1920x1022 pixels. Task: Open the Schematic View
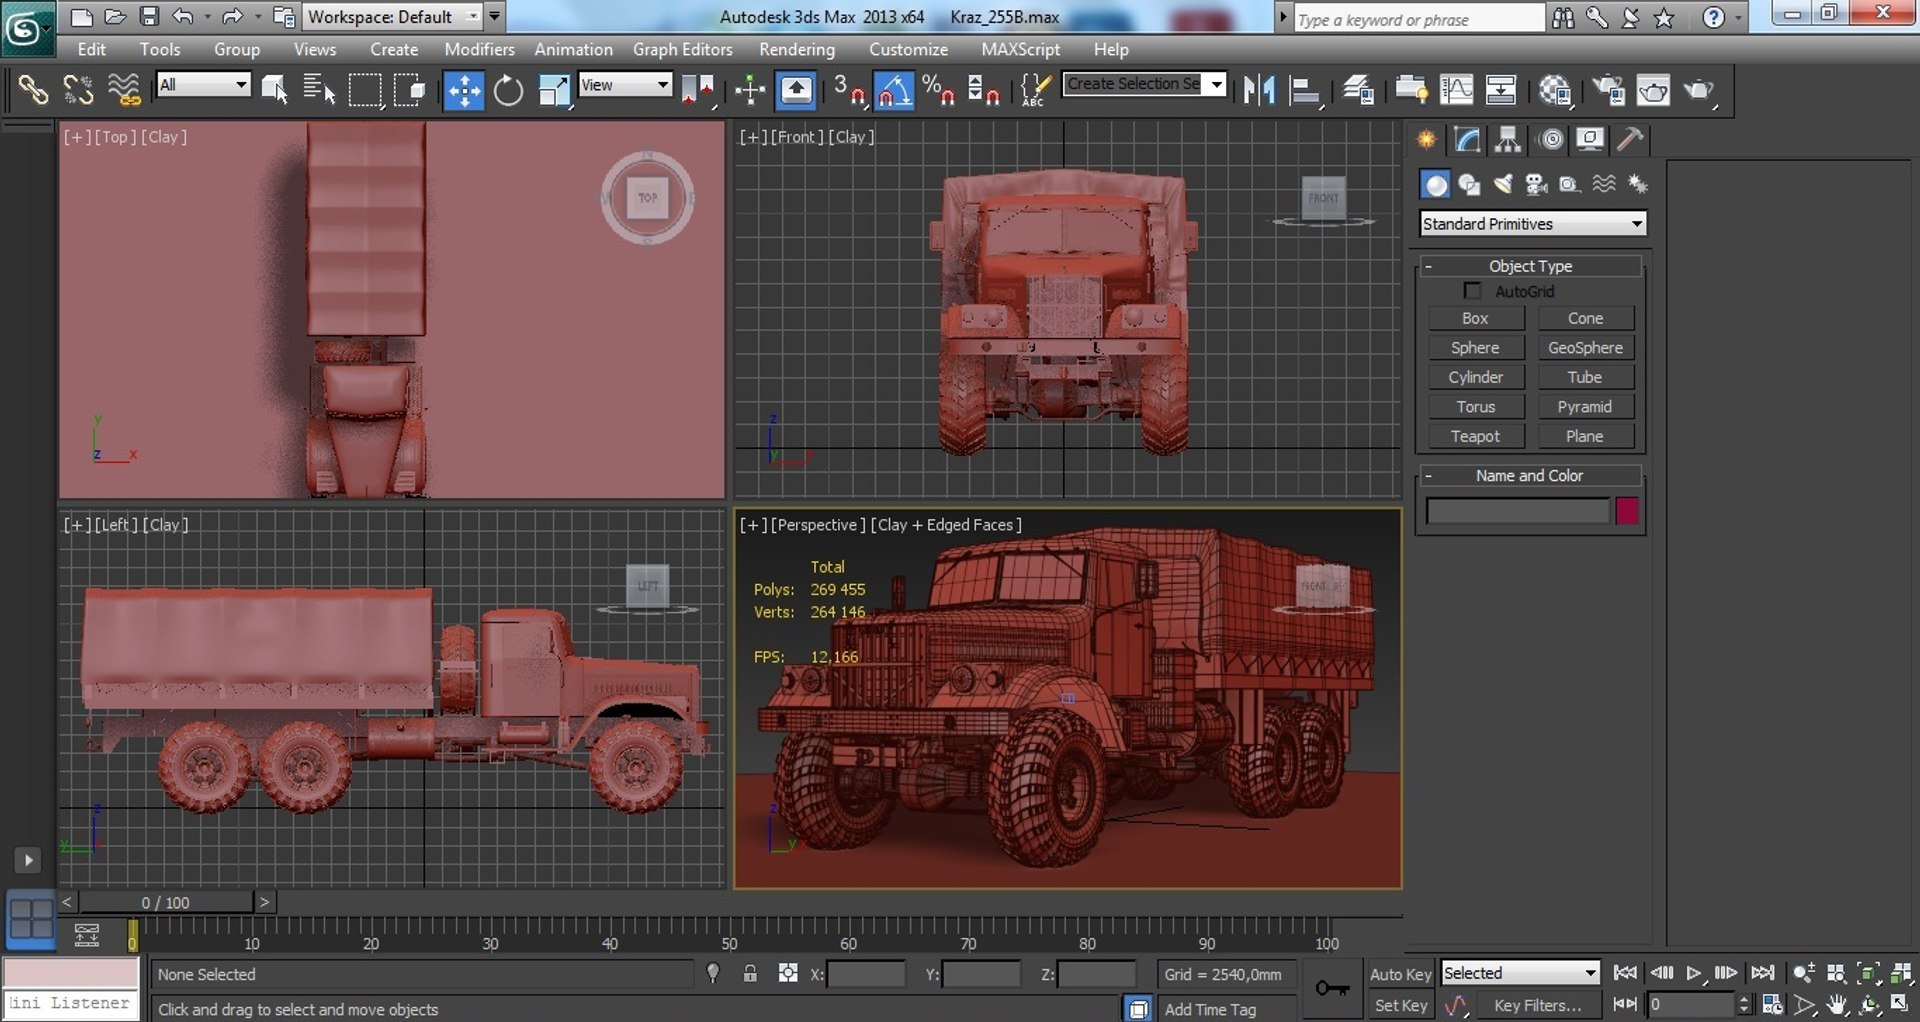tap(1500, 91)
